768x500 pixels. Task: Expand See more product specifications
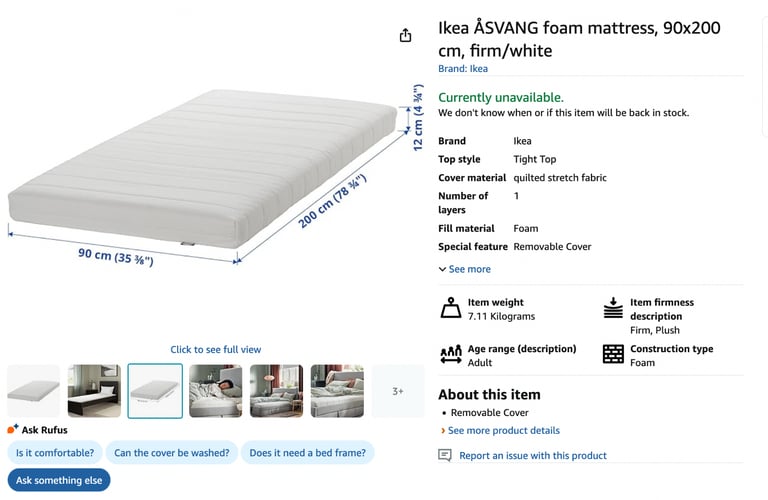pyautogui.click(x=464, y=269)
